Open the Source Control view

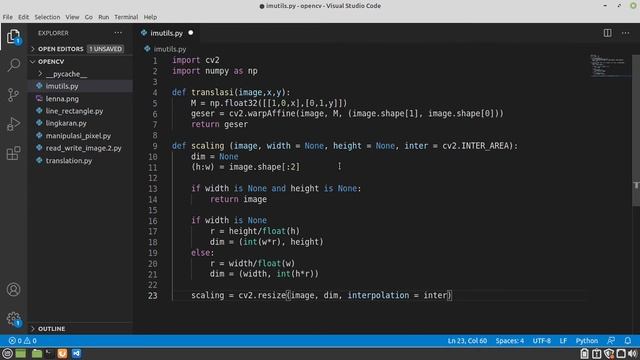pyautogui.click(x=13, y=95)
